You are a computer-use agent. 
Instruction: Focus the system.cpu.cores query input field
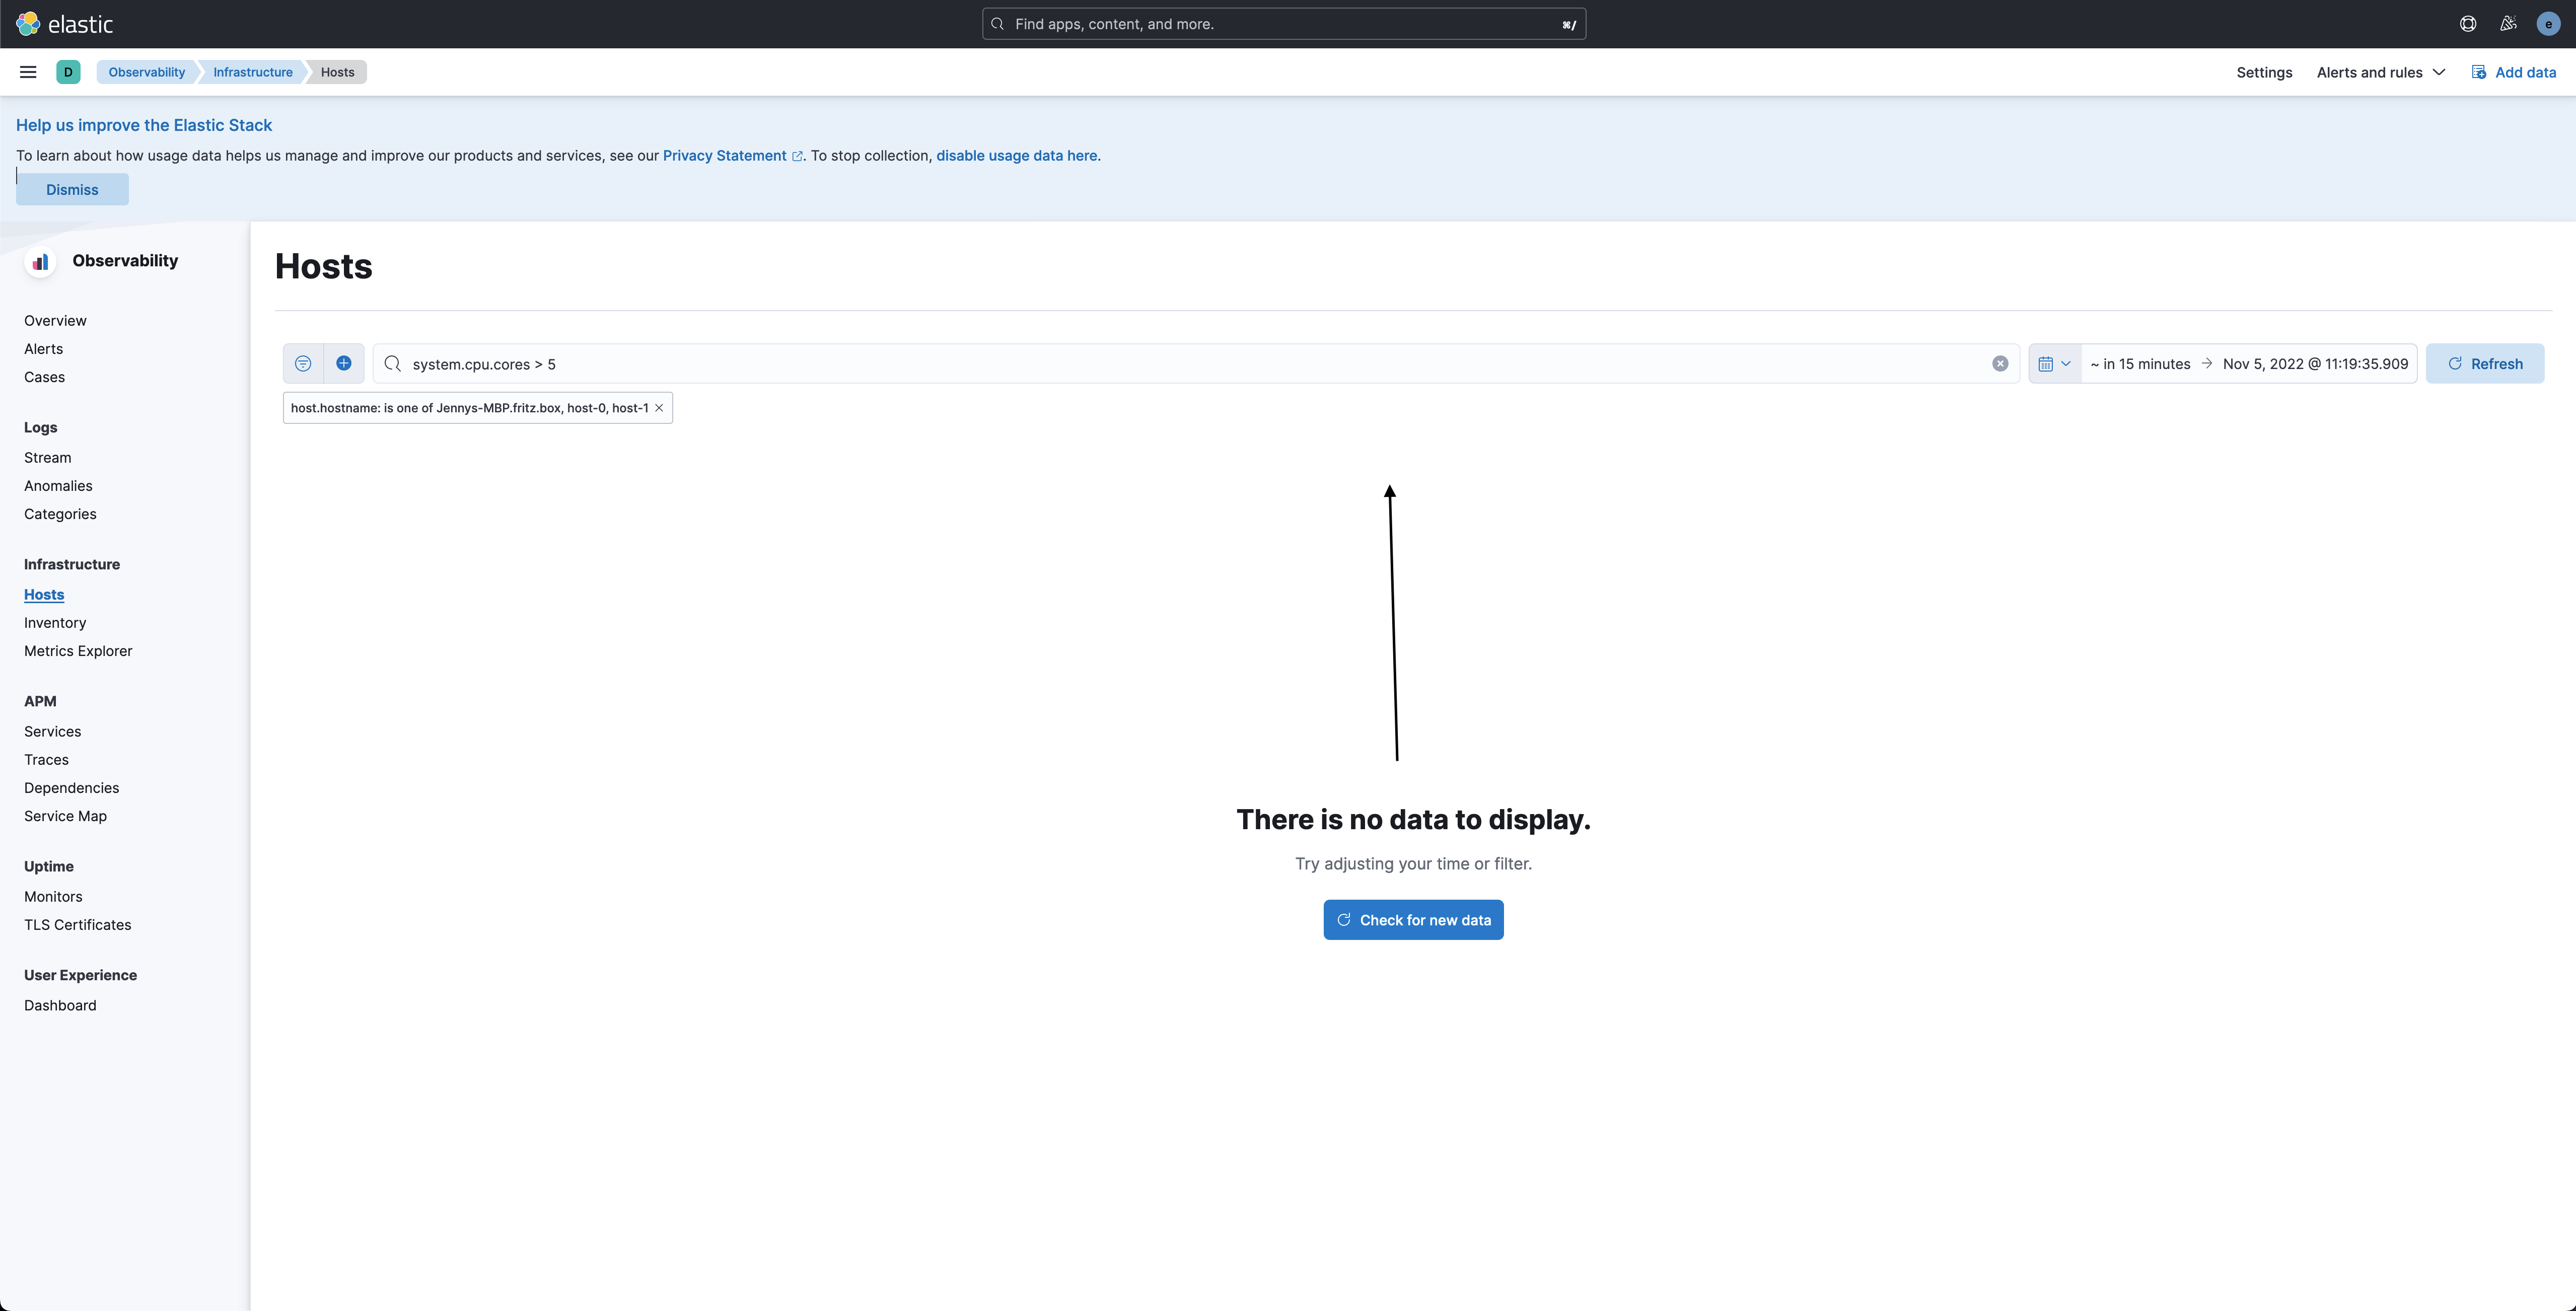click(x=1190, y=364)
